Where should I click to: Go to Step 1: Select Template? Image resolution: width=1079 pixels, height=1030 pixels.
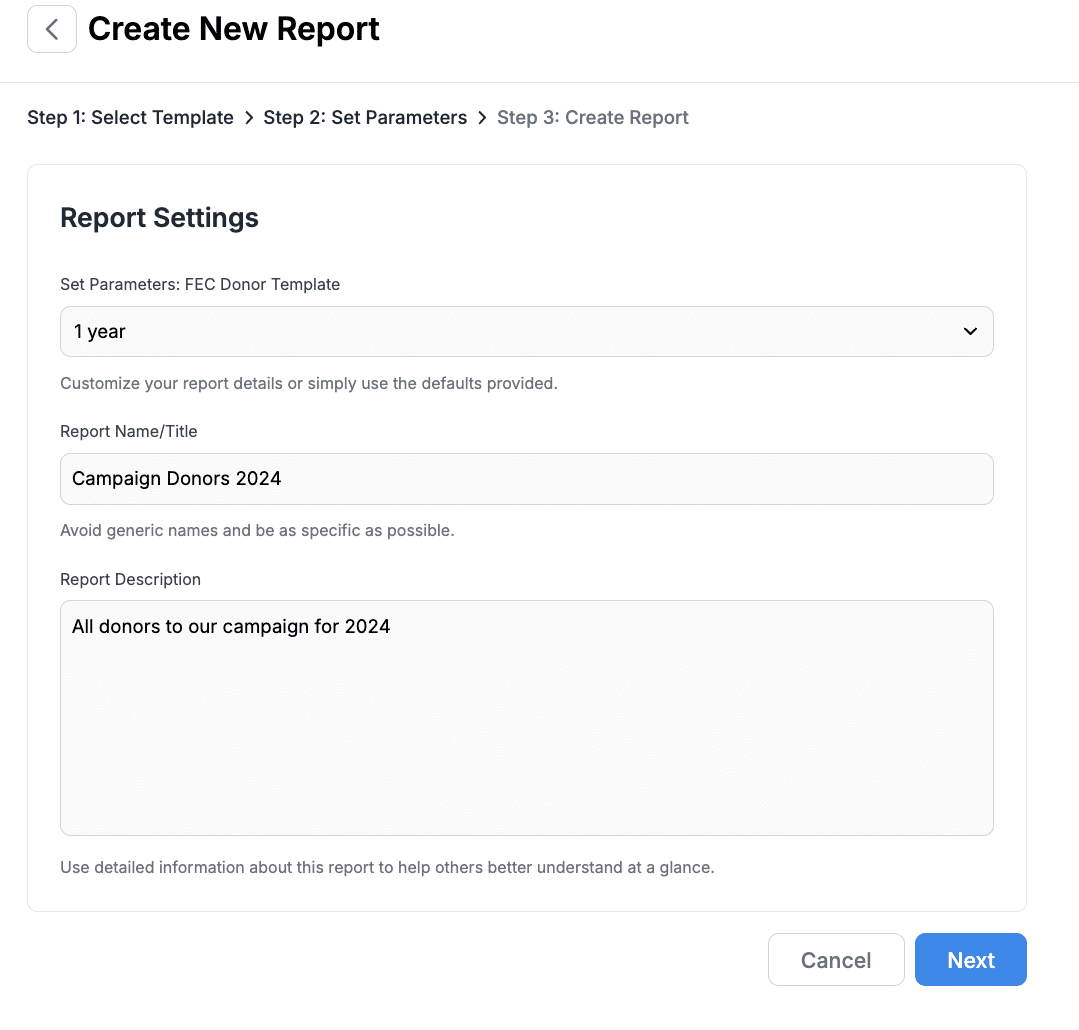130,118
